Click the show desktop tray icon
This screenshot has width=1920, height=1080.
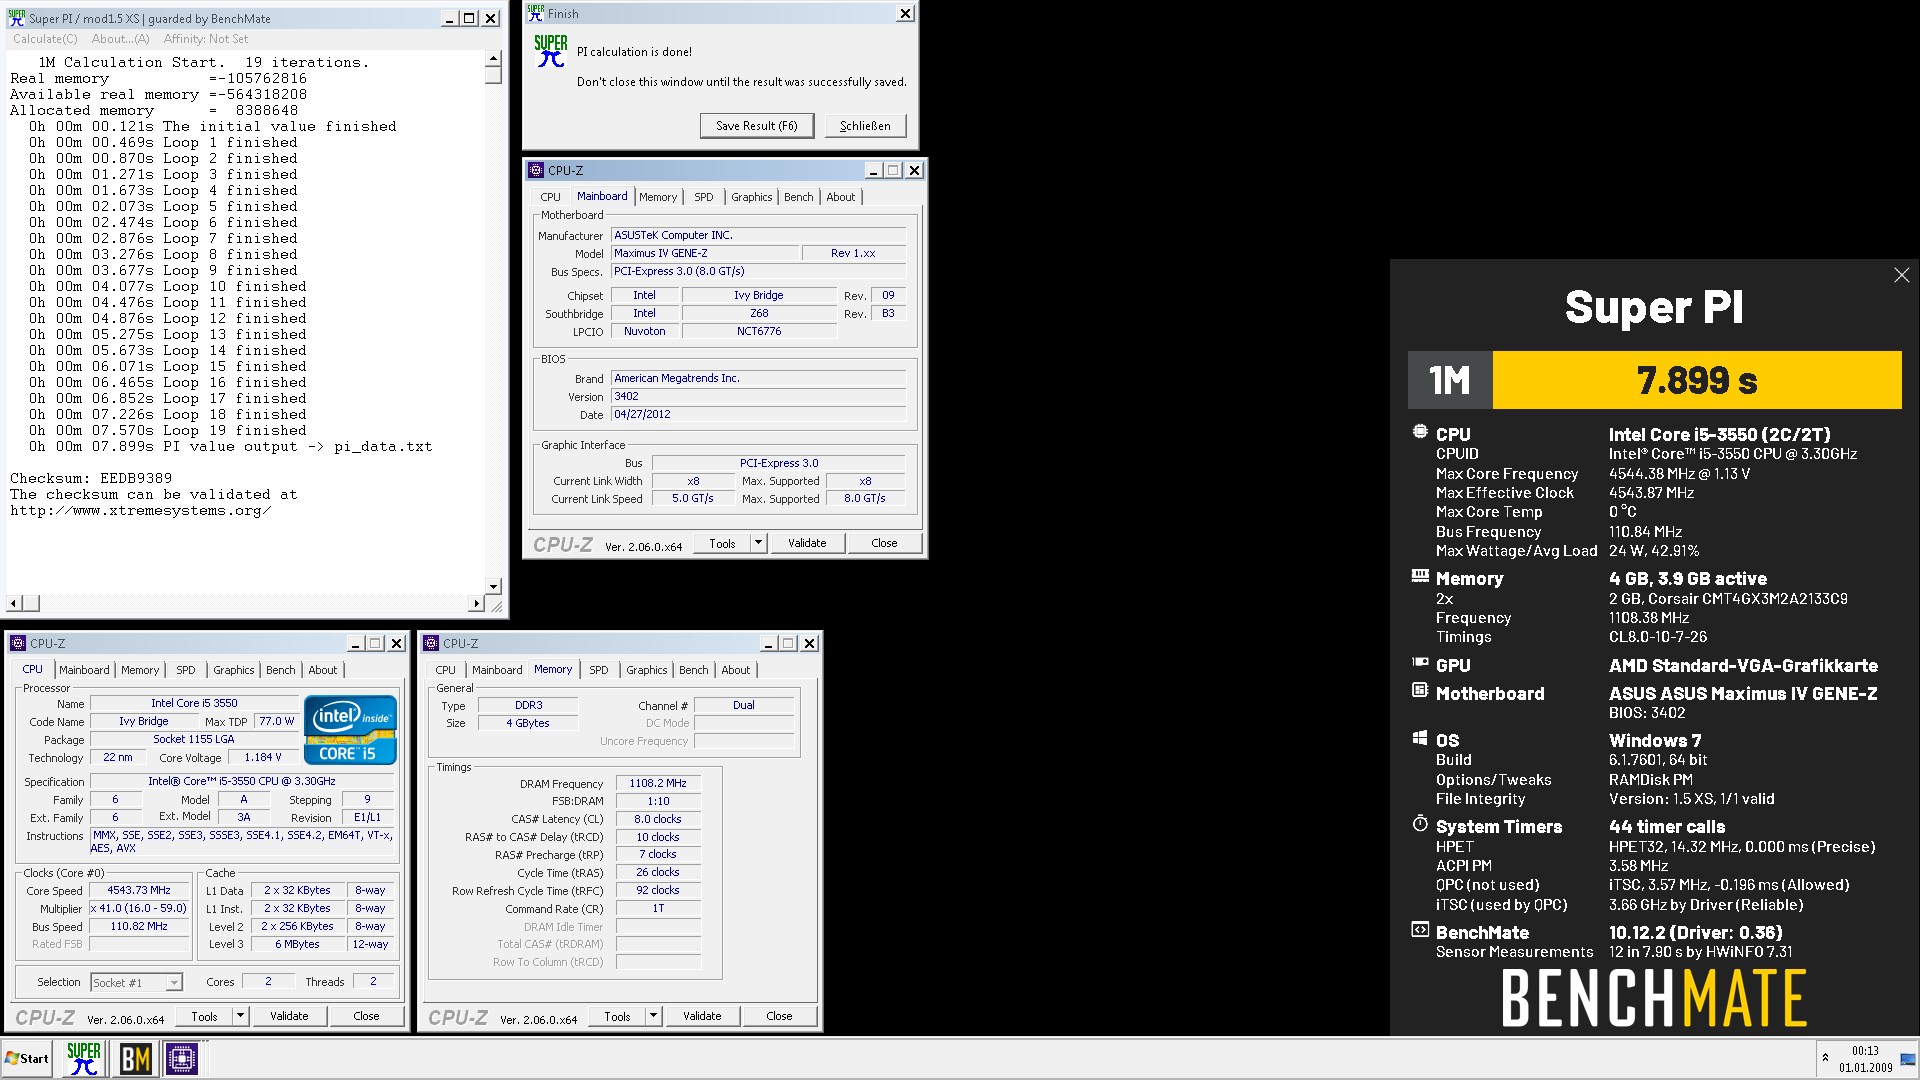(1907, 1059)
